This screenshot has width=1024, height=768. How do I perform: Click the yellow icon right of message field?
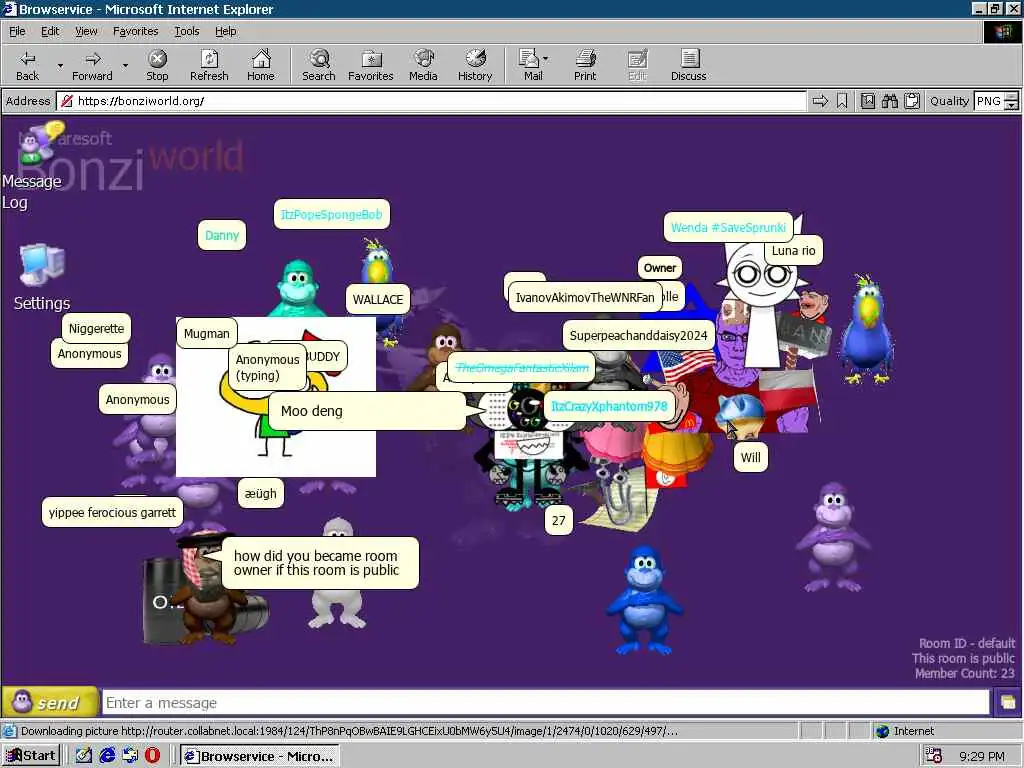click(1008, 703)
